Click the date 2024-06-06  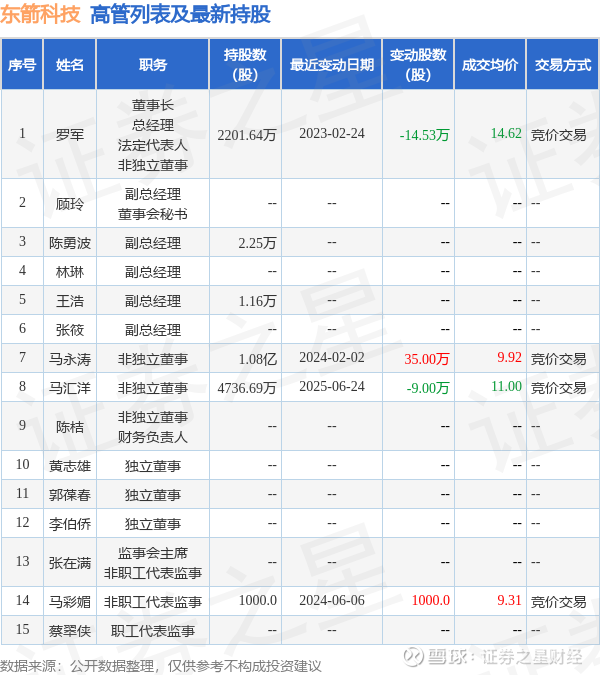[332, 600]
